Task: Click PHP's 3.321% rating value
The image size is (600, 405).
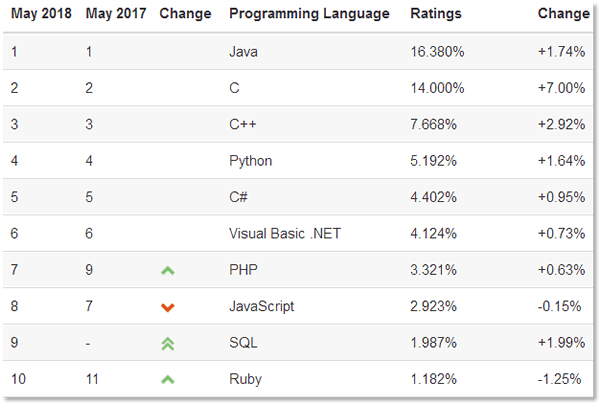Action: click(x=435, y=270)
